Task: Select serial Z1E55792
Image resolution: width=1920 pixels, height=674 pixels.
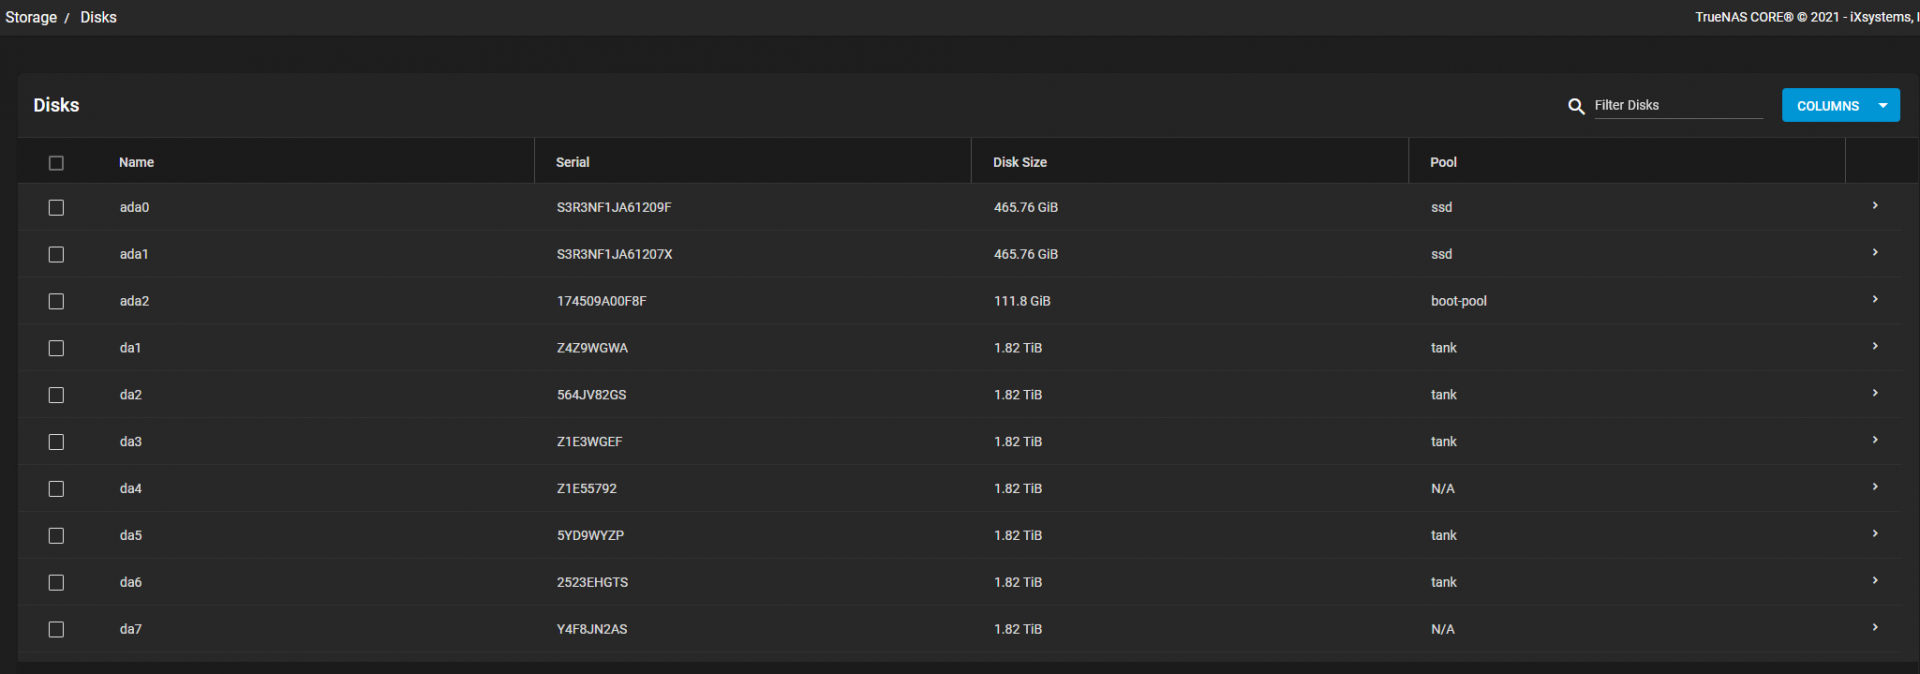Action: [586, 489]
